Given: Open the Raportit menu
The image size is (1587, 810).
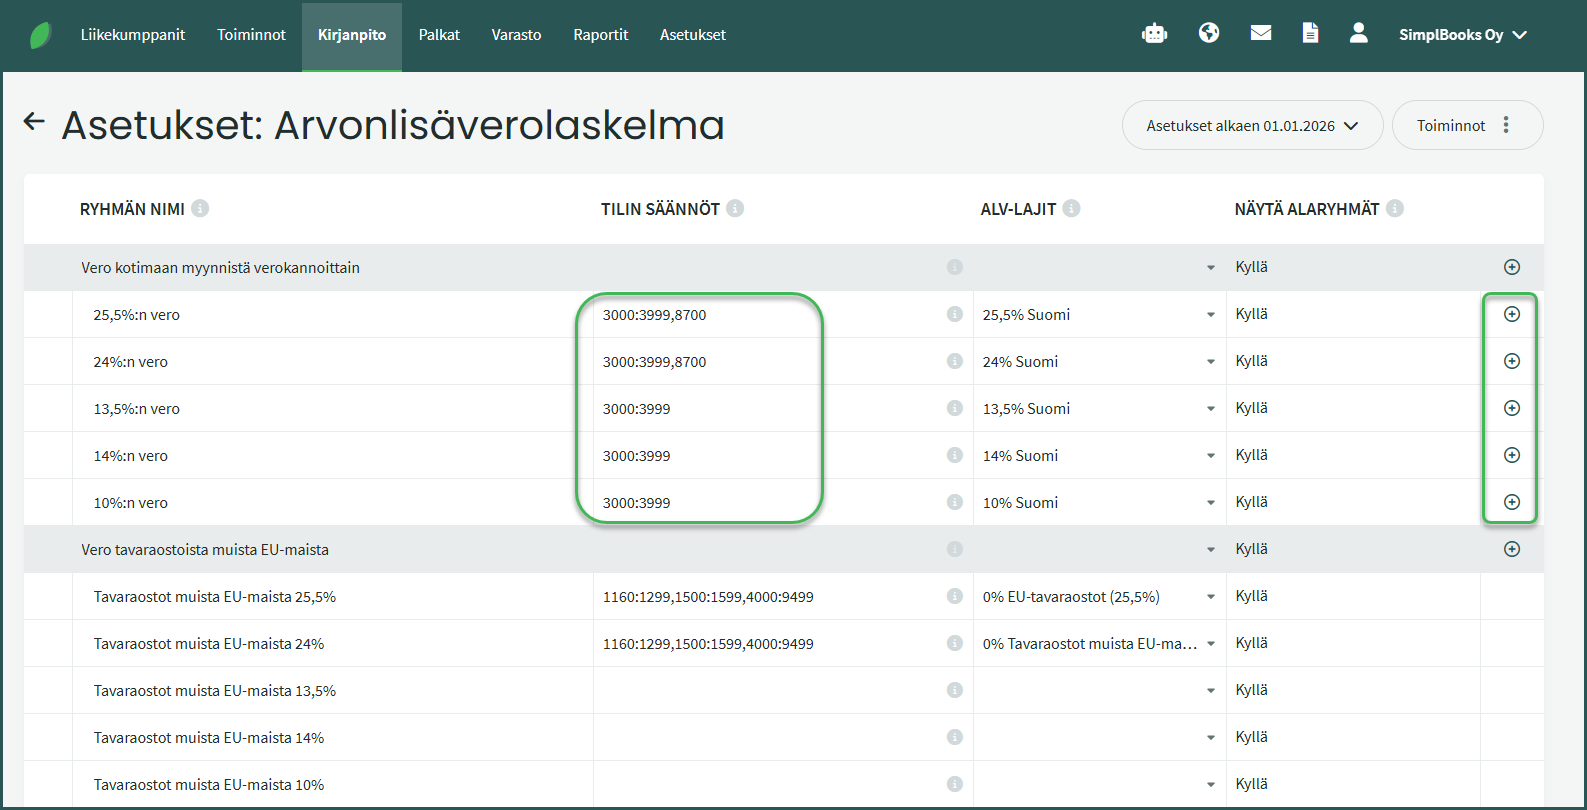Looking at the screenshot, I should click(600, 35).
